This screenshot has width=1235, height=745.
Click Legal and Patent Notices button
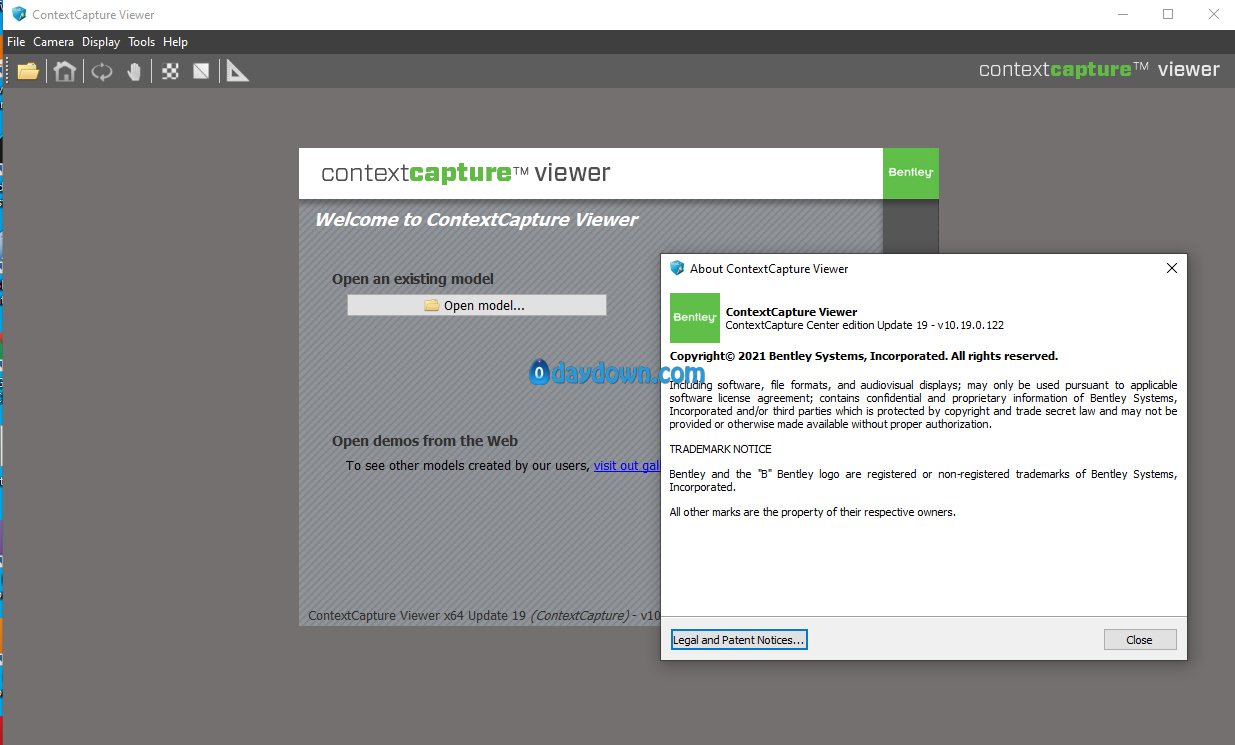tap(739, 640)
